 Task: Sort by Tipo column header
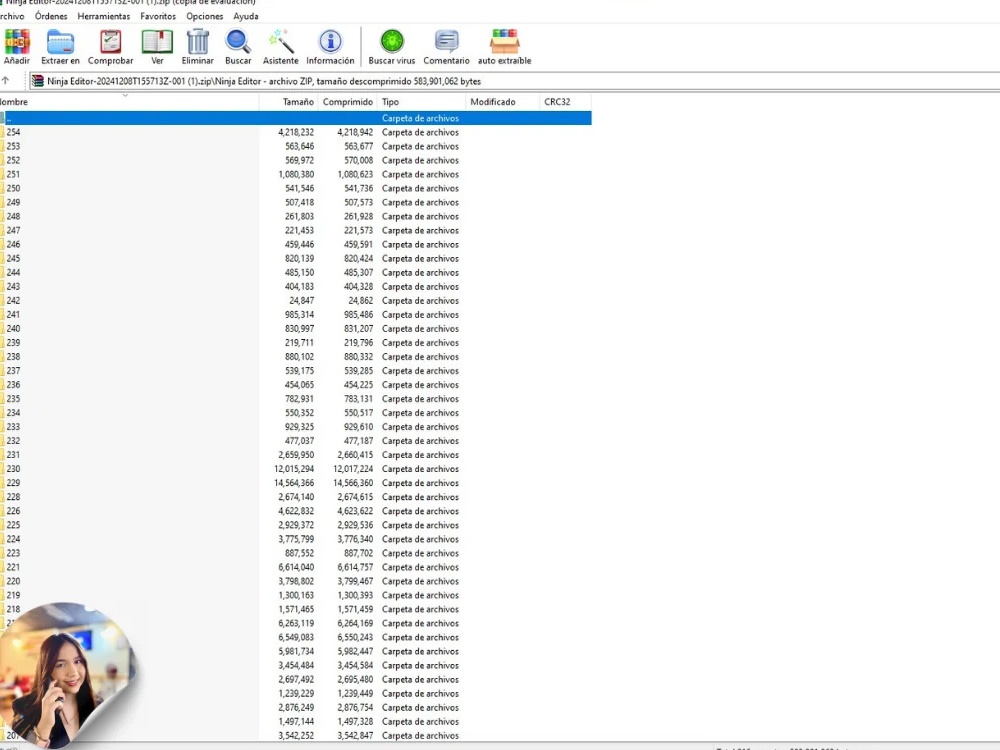click(422, 102)
